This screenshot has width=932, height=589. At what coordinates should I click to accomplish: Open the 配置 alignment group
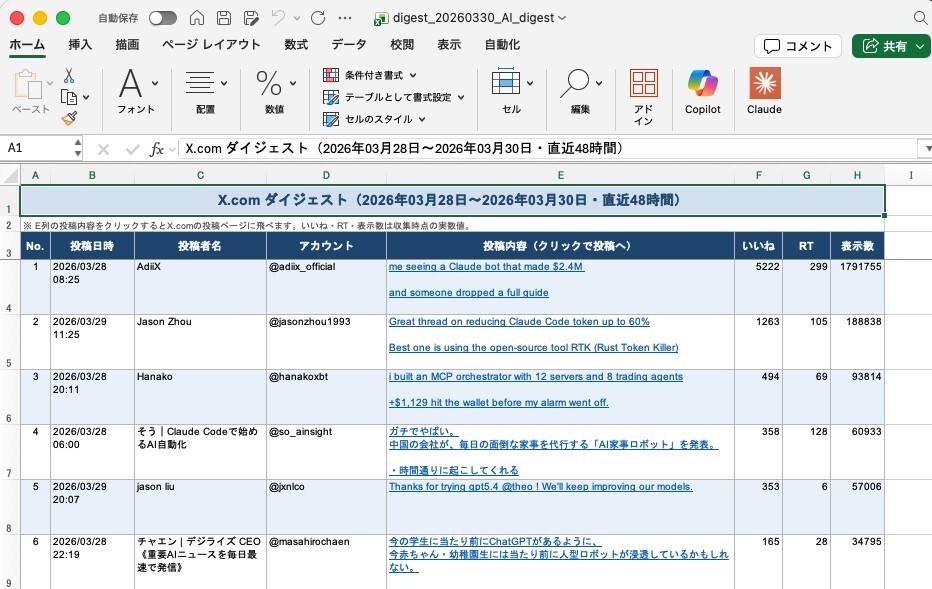point(206,90)
